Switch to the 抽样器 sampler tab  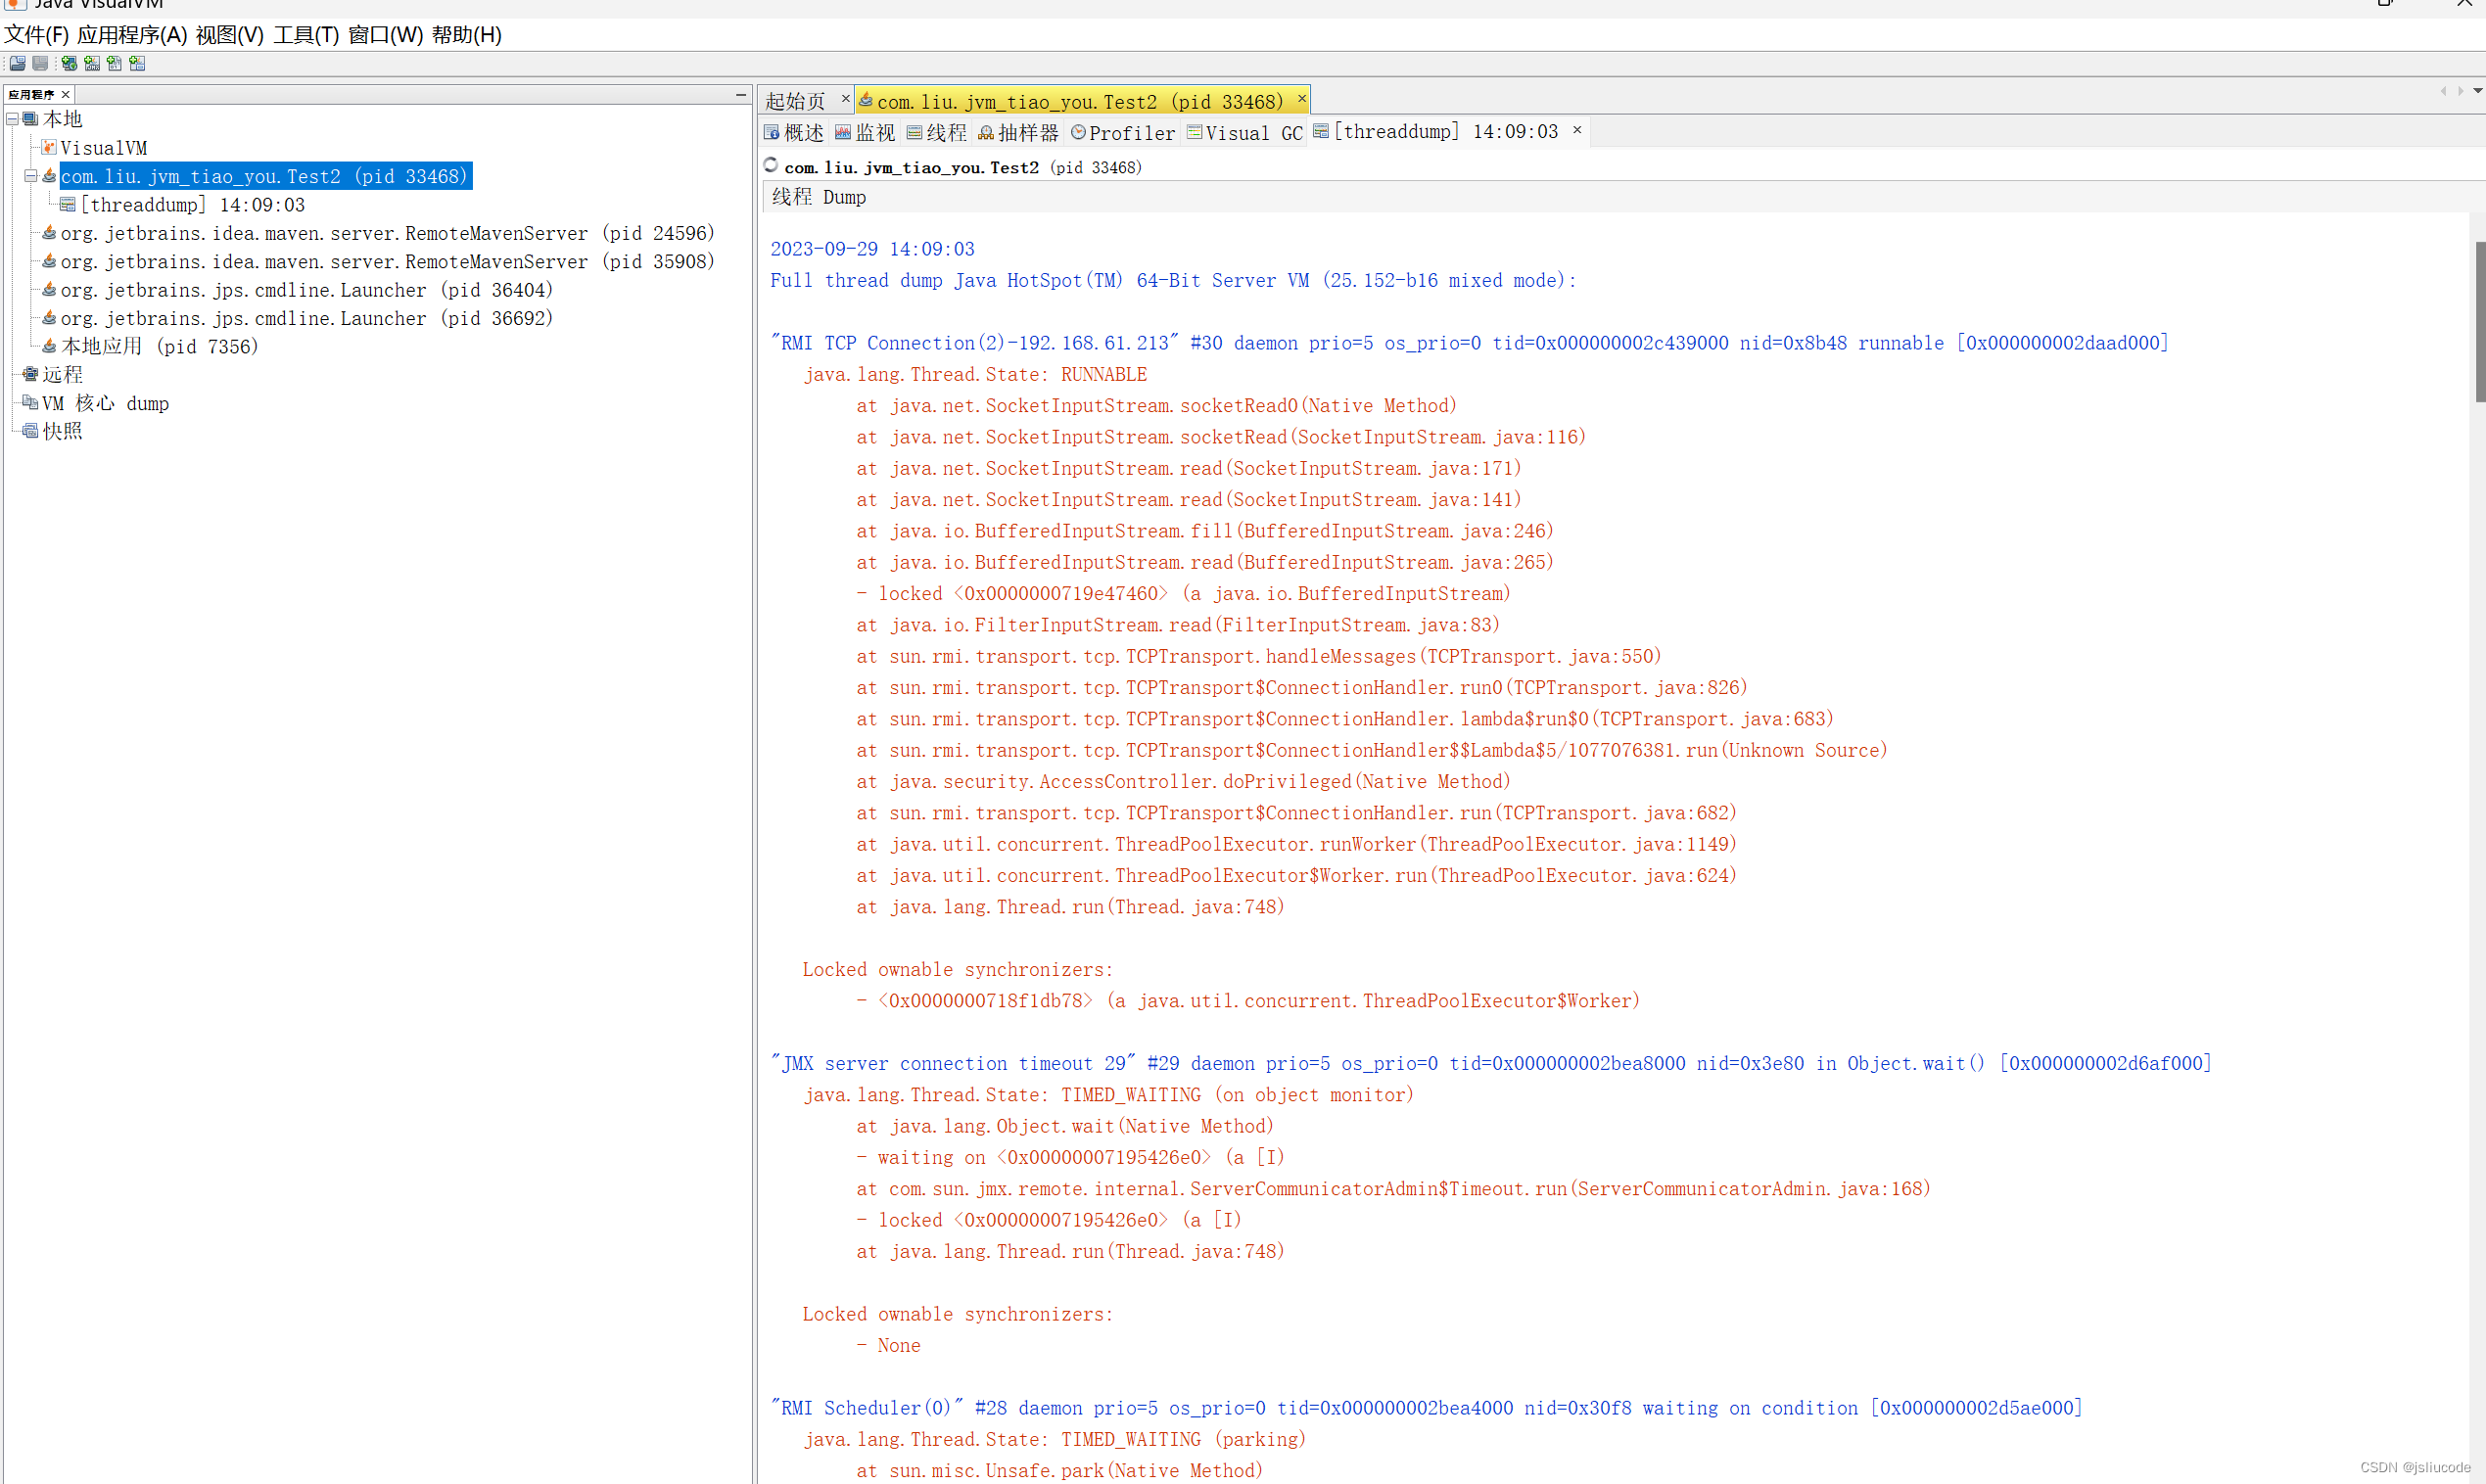click(x=1018, y=132)
